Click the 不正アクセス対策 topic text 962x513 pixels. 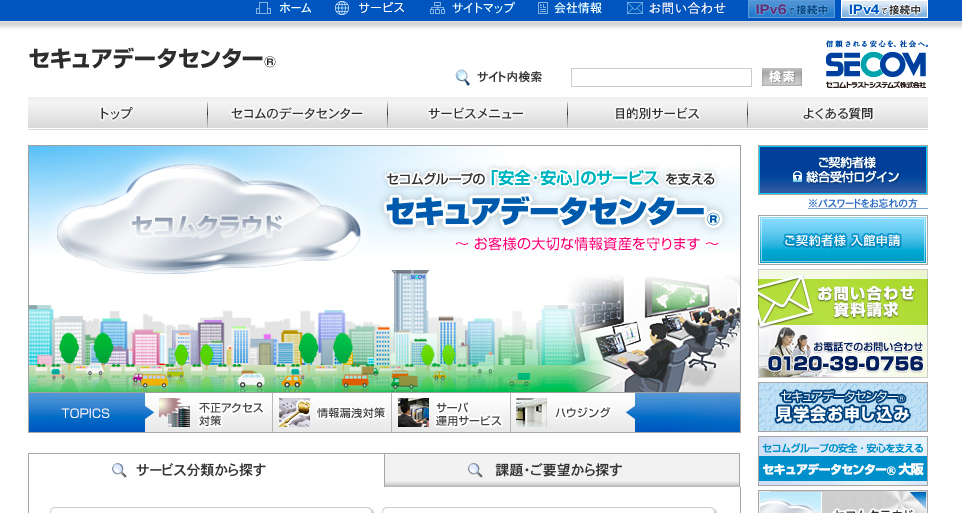[x=231, y=414]
